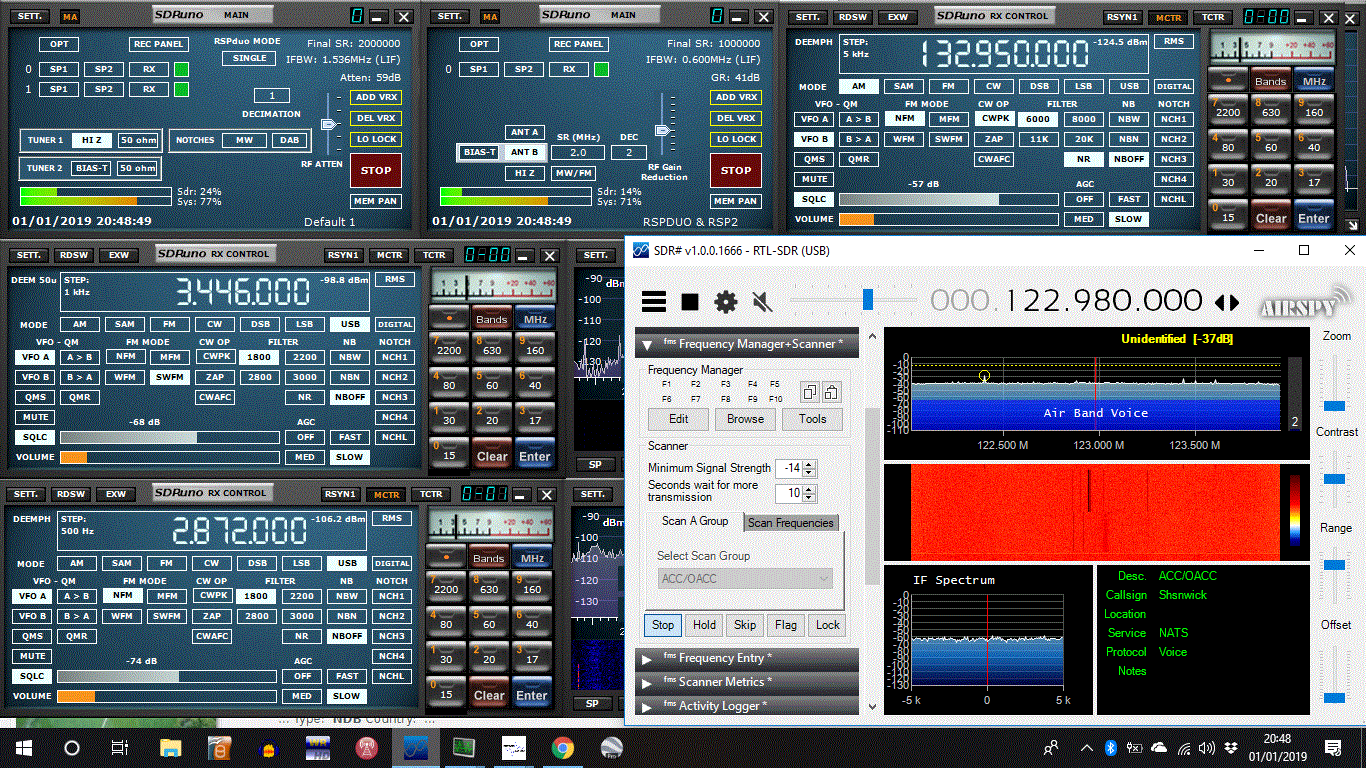Viewport: 1366px width, 768px height.
Task: Click the tuning arrows beside 122.980.000
Action: (1226, 302)
